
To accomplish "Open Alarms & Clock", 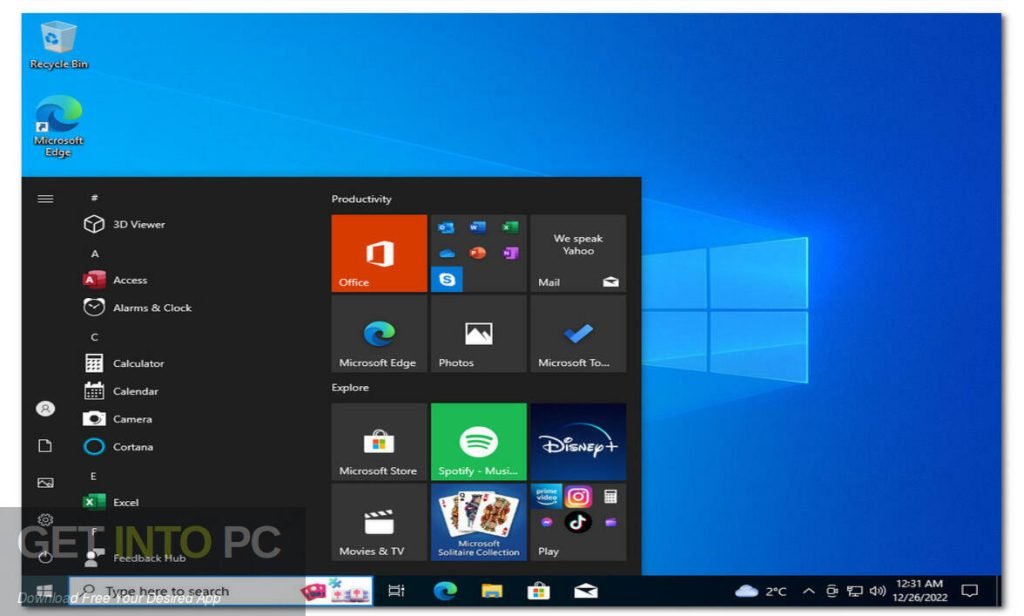I will pyautogui.click(x=152, y=308).
